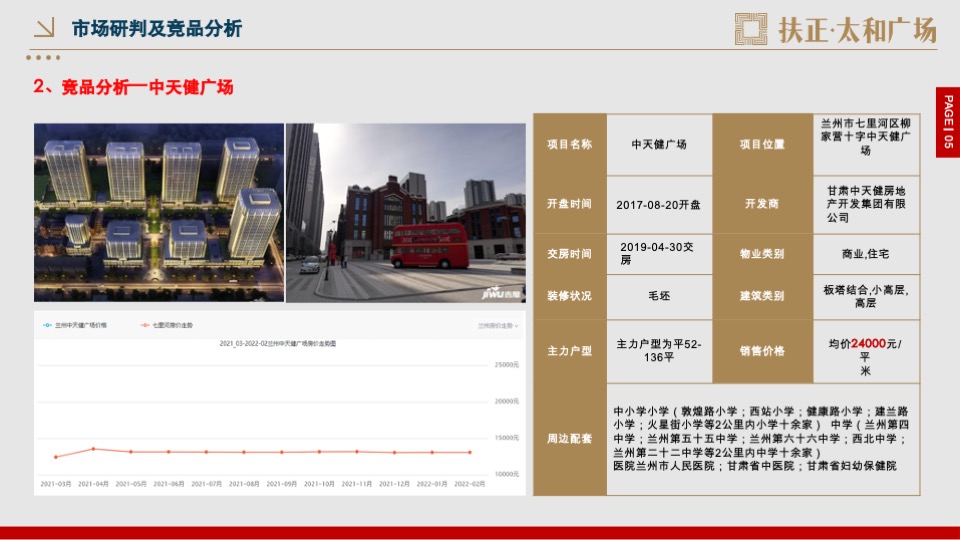Screen dimensions: 960x540
Task: Click the 2022-02月 data point on the line
Action: (x=470, y=452)
